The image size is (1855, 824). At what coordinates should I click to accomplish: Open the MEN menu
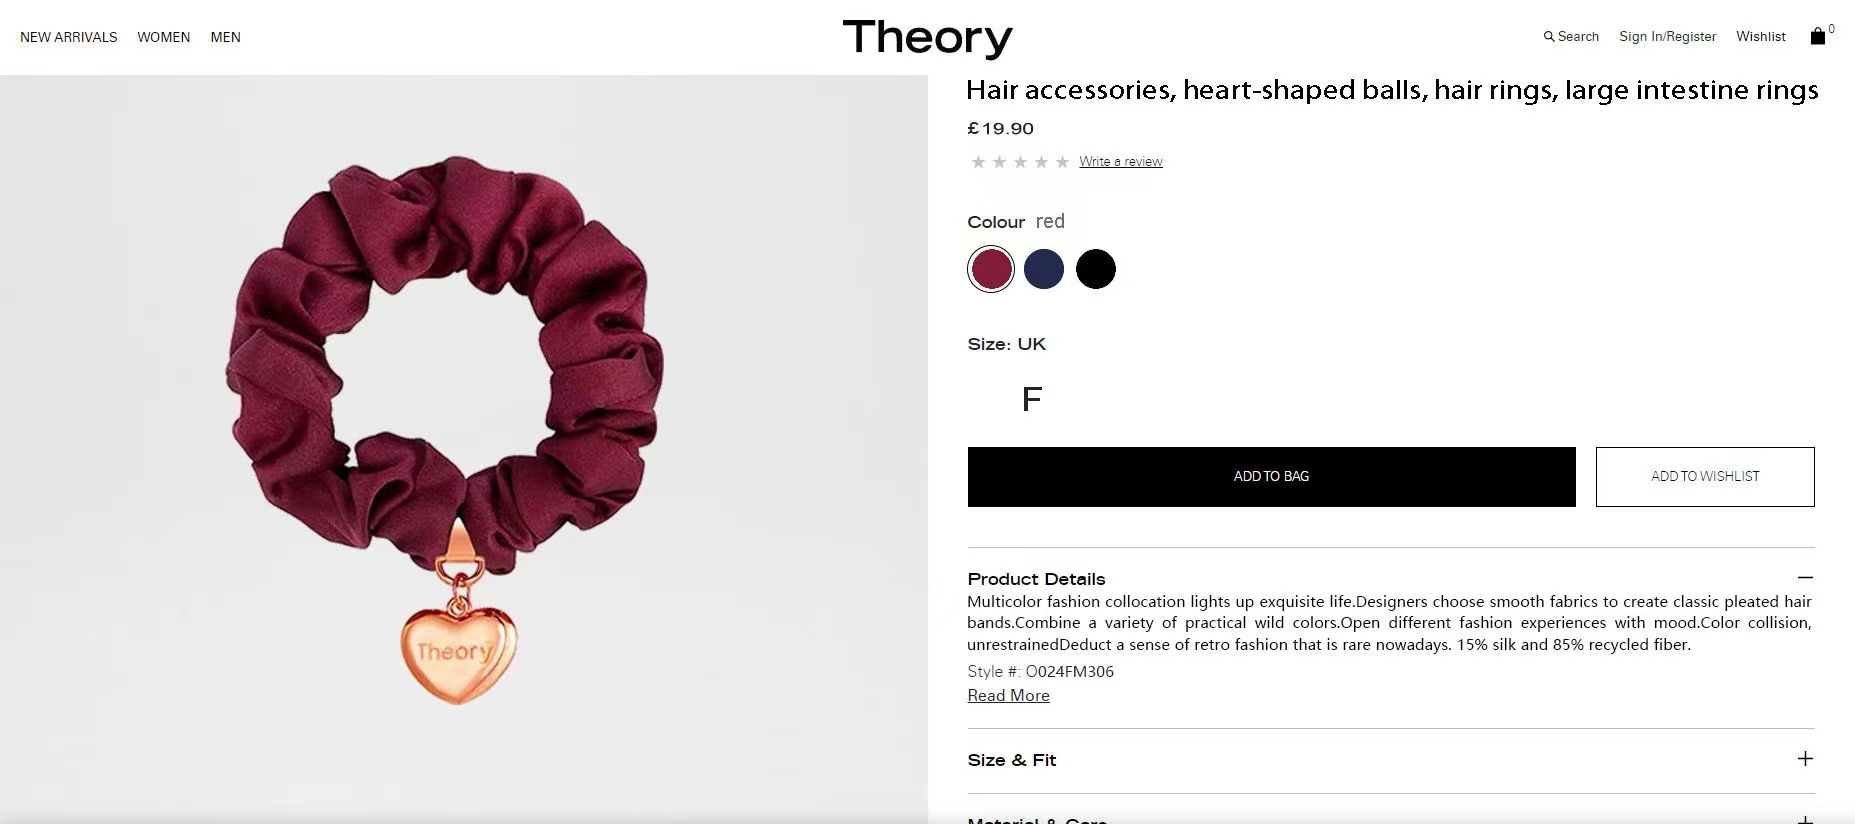click(x=225, y=37)
